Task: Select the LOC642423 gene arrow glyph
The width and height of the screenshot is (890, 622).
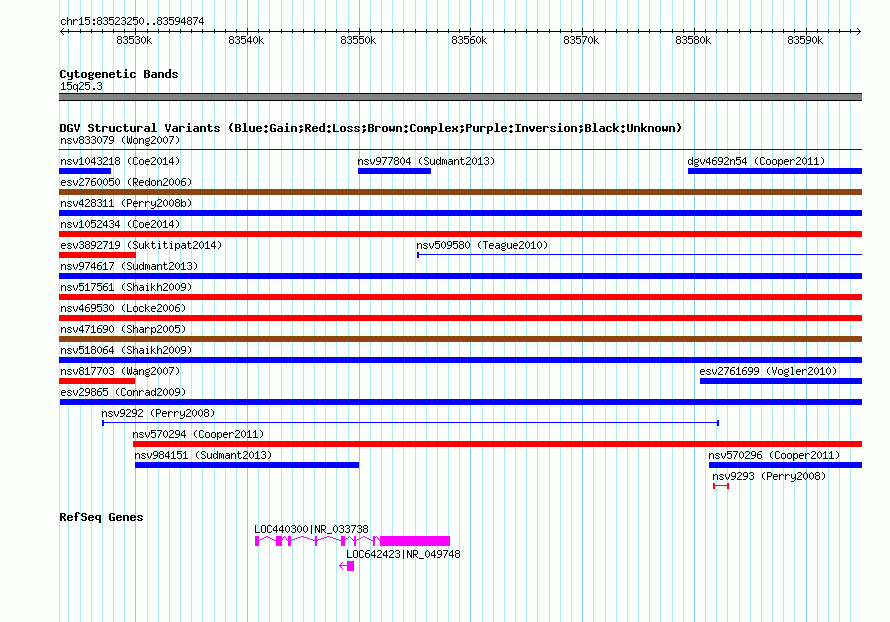Action: pyautogui.click(x=347, y=566)
